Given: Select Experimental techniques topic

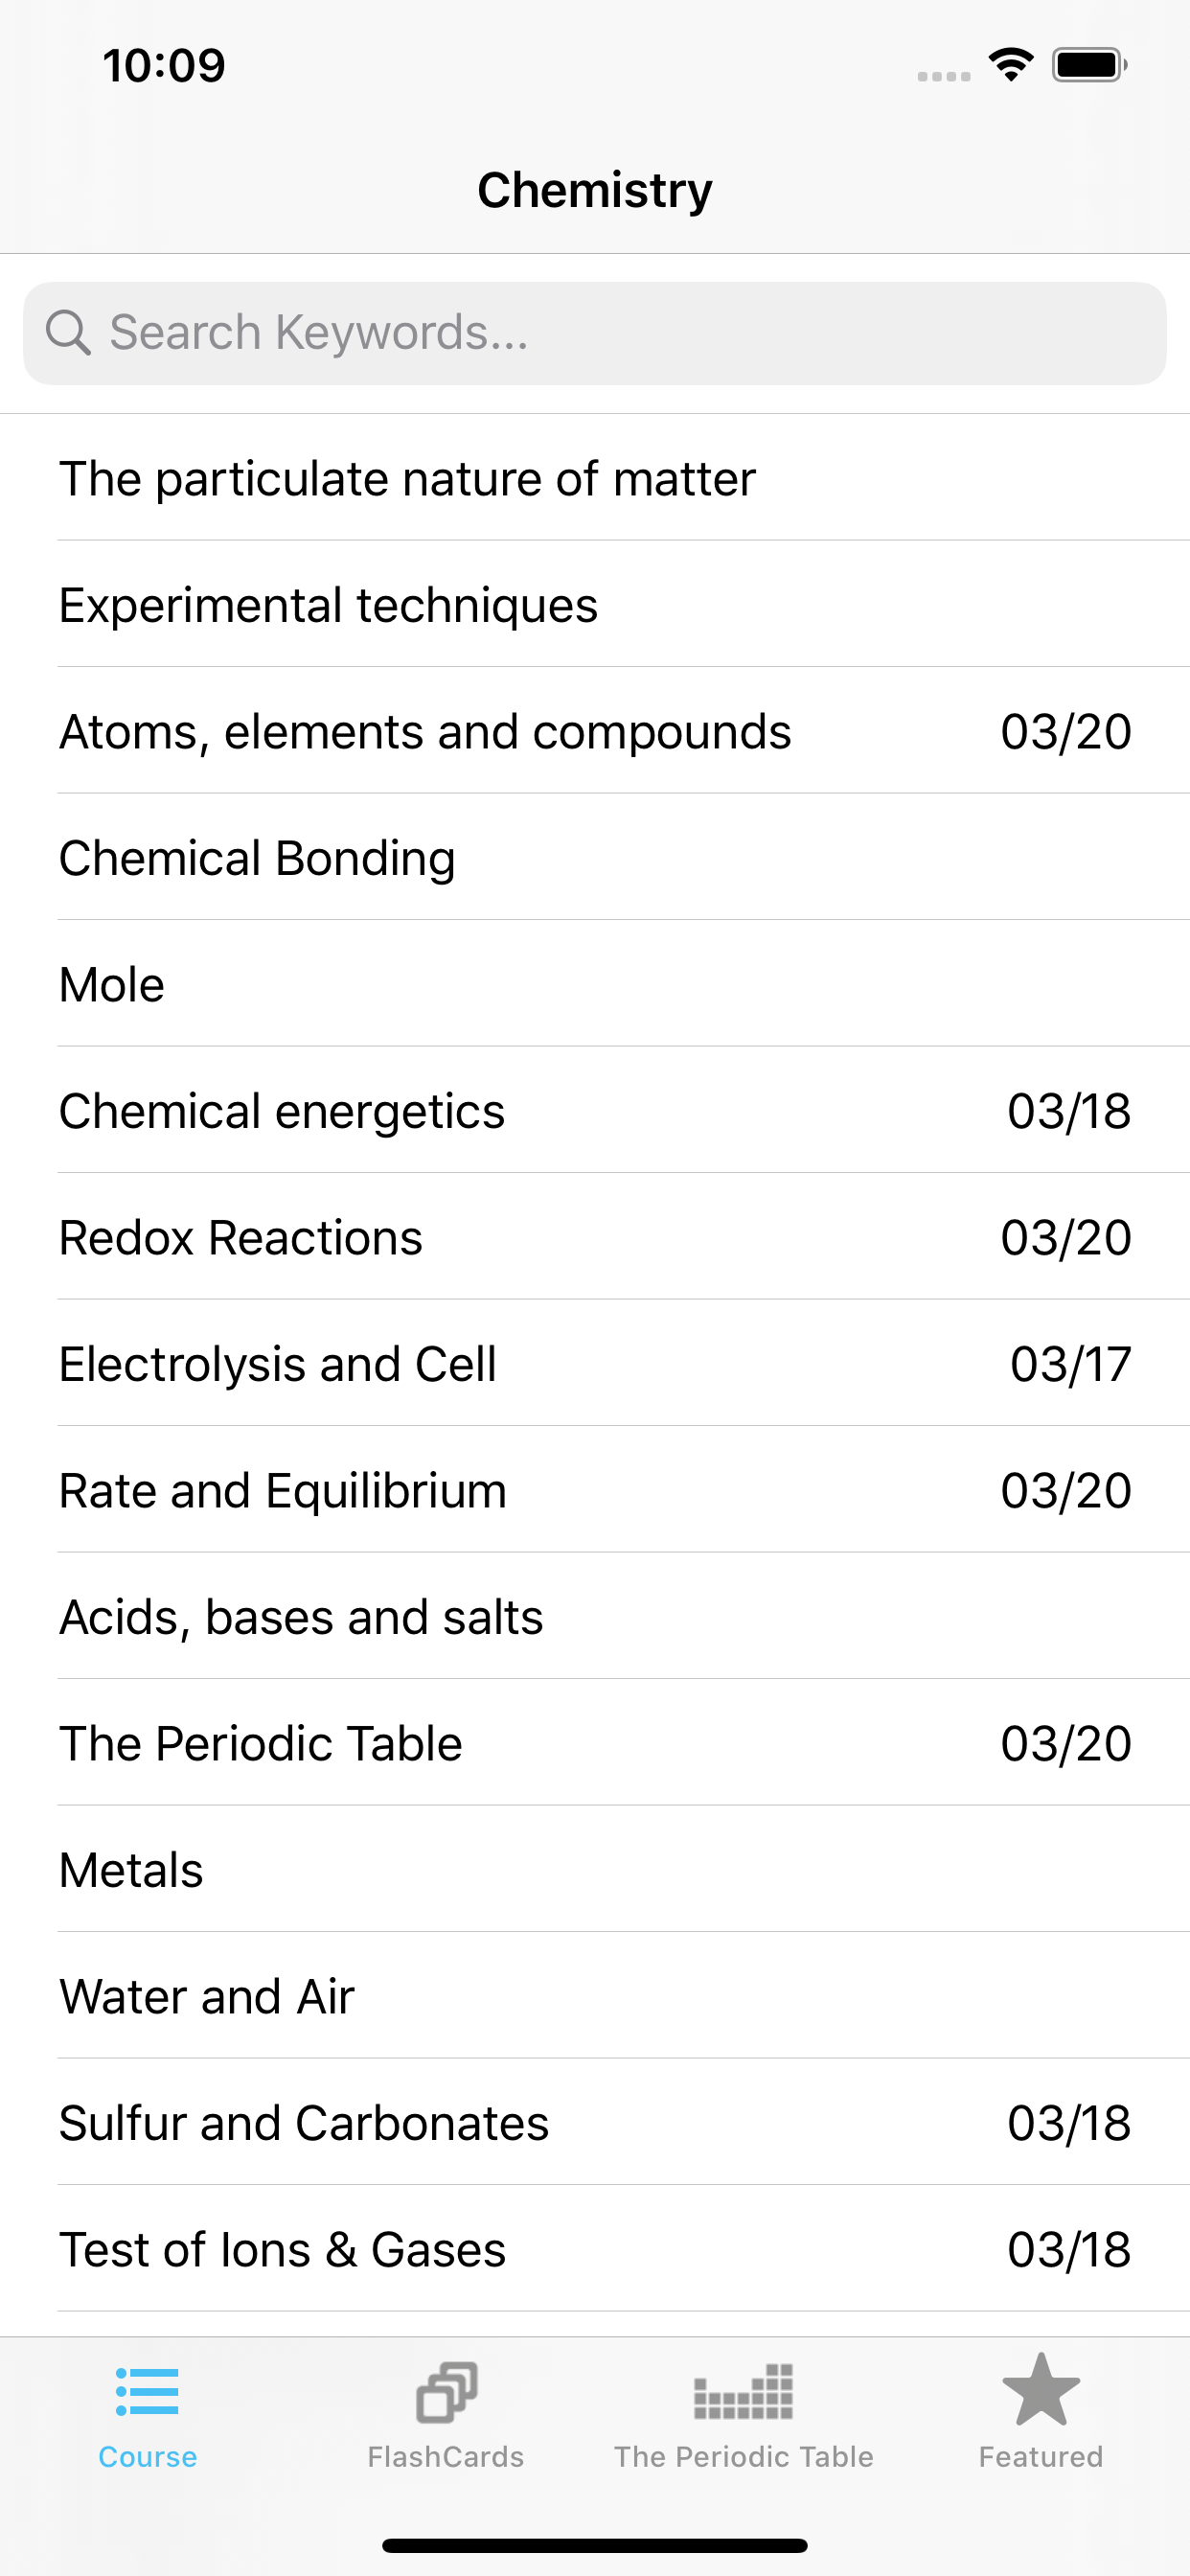Looking at the screenshot, I should [x=595, y=604].
